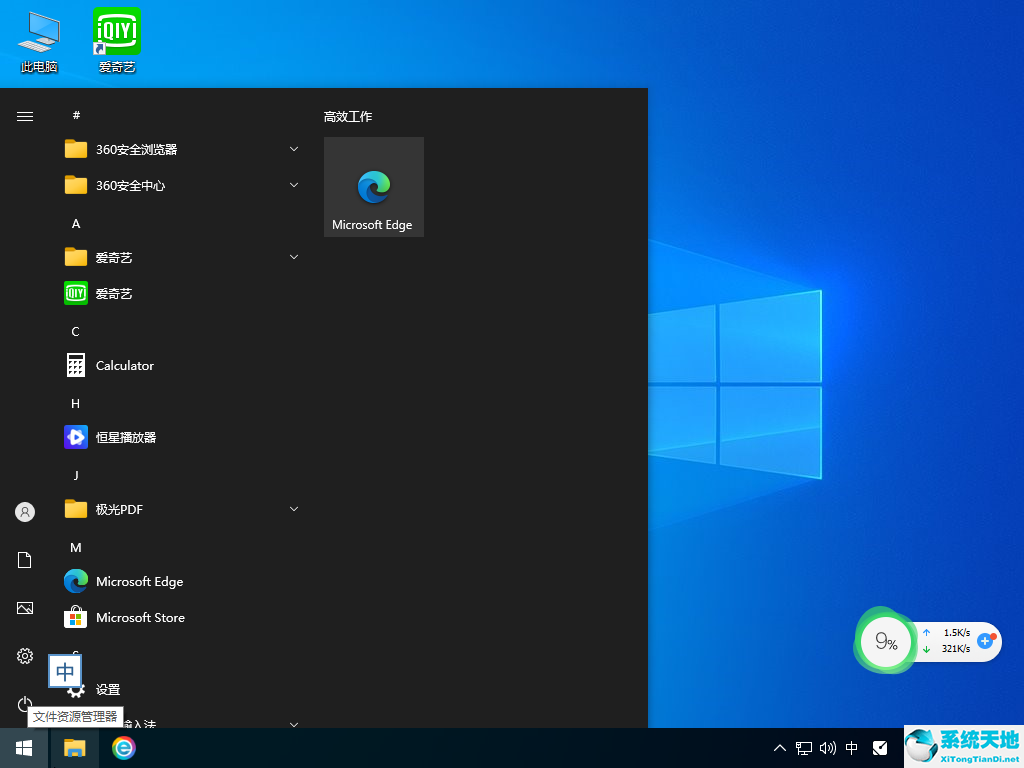Image resolution: width=1024 pixels, height=768 pixels.
Task: Click the blue plus on speed widget
Action: tap(985, 641)
